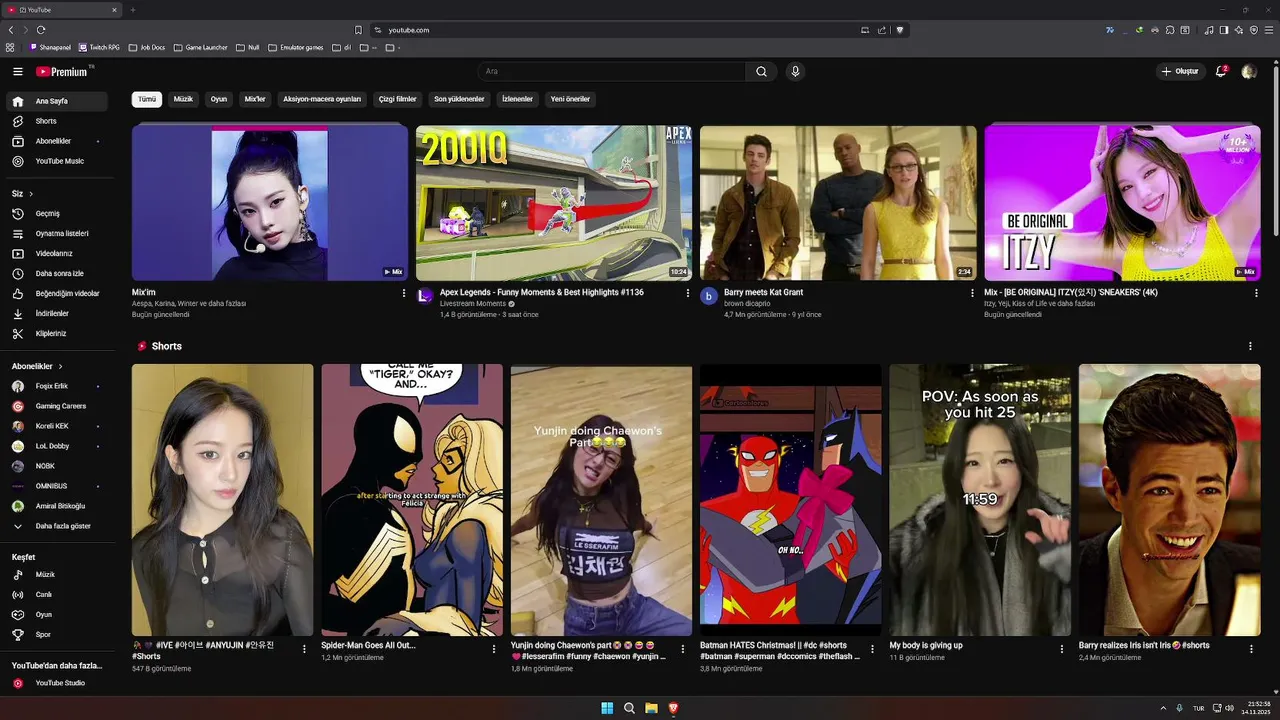Click the Oluştur create button
Screen dimensions: 1280x720
coord(1180,72)
